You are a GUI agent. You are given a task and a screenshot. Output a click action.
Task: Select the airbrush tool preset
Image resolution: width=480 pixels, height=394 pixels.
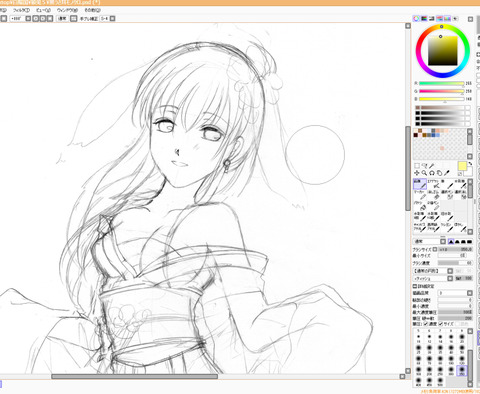tap(434, 184)
